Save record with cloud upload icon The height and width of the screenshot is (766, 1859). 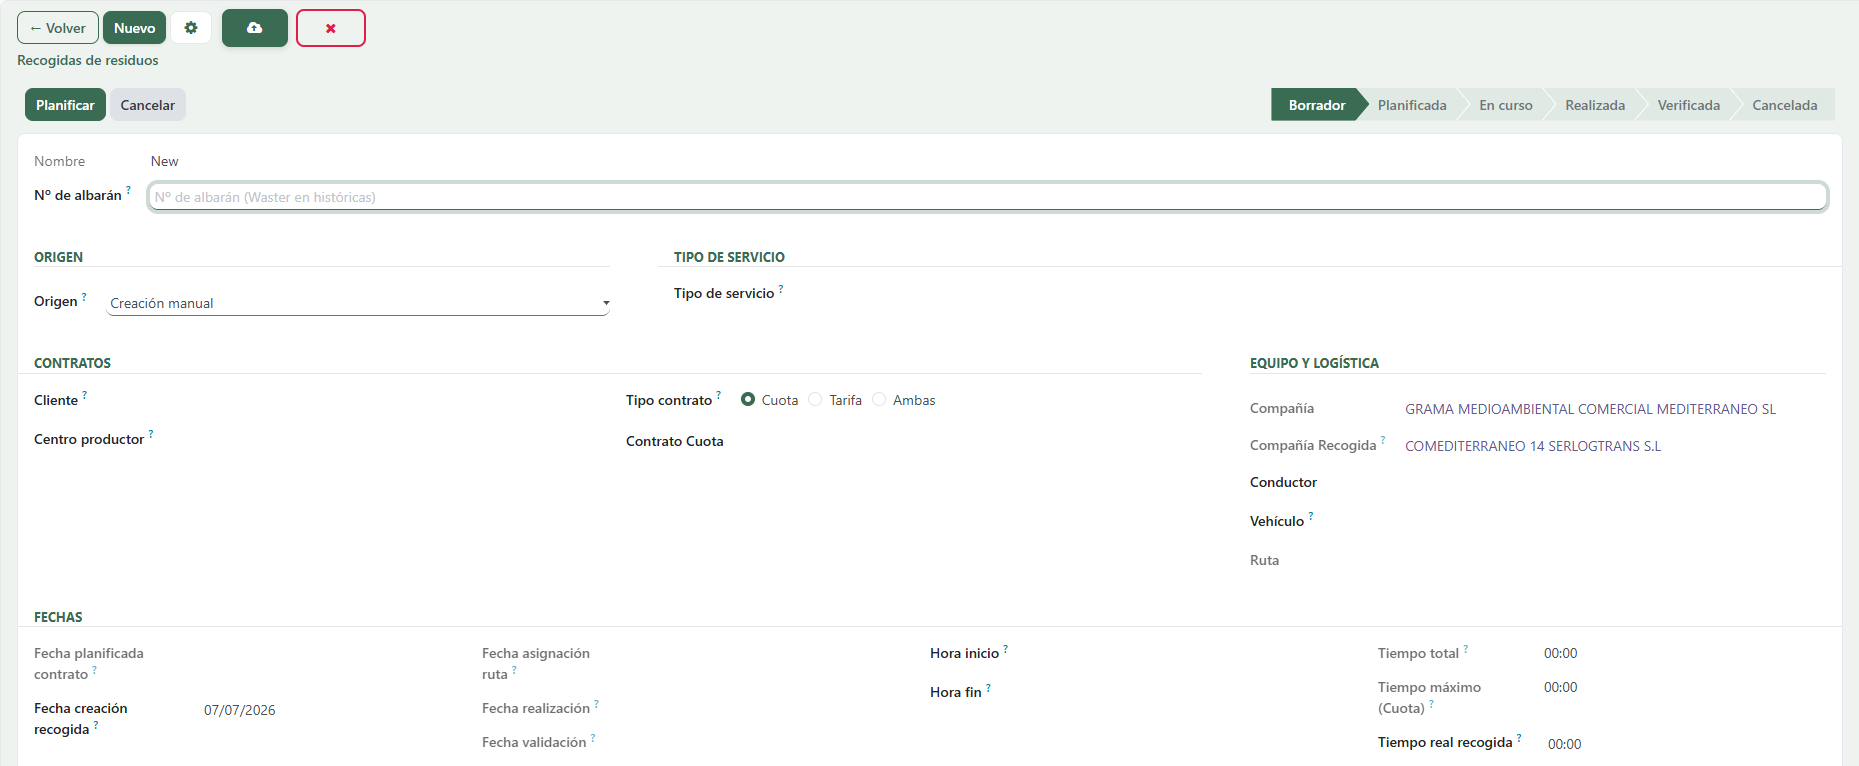(255, 28)
